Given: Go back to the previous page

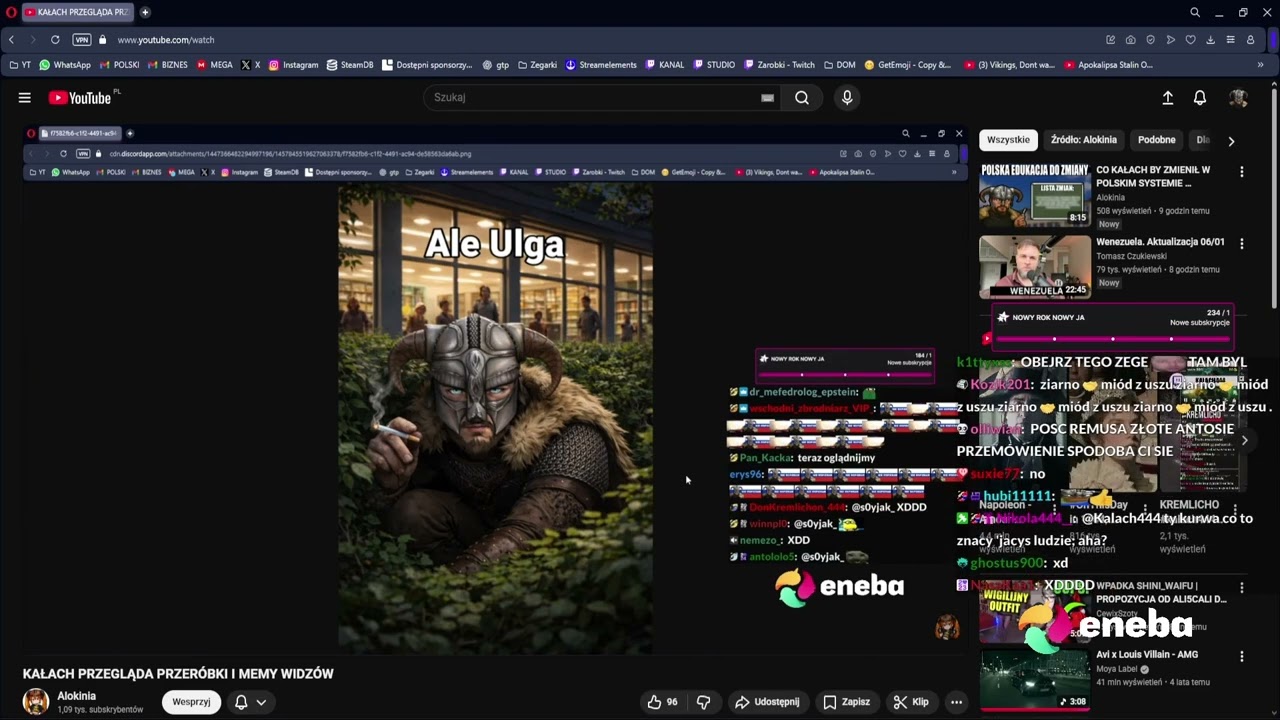Looking at the screenshot, I should pos(11,40).
